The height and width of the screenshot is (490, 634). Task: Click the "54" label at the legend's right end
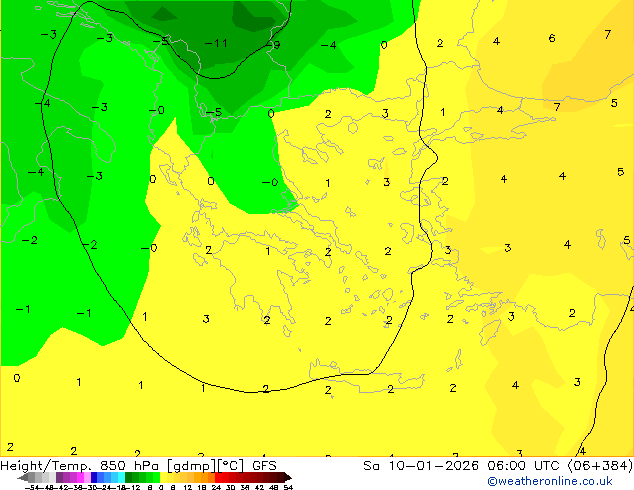288,487
